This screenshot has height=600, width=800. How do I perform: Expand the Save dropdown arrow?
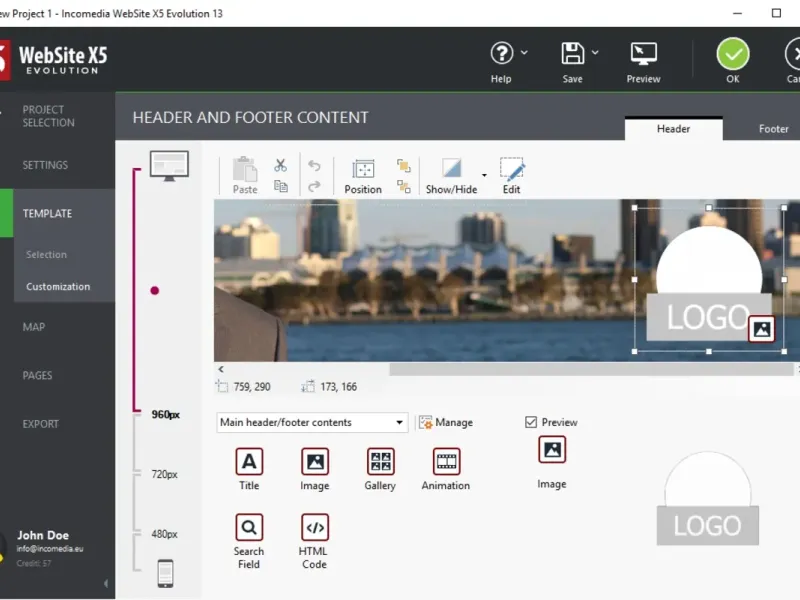[595, 52]
